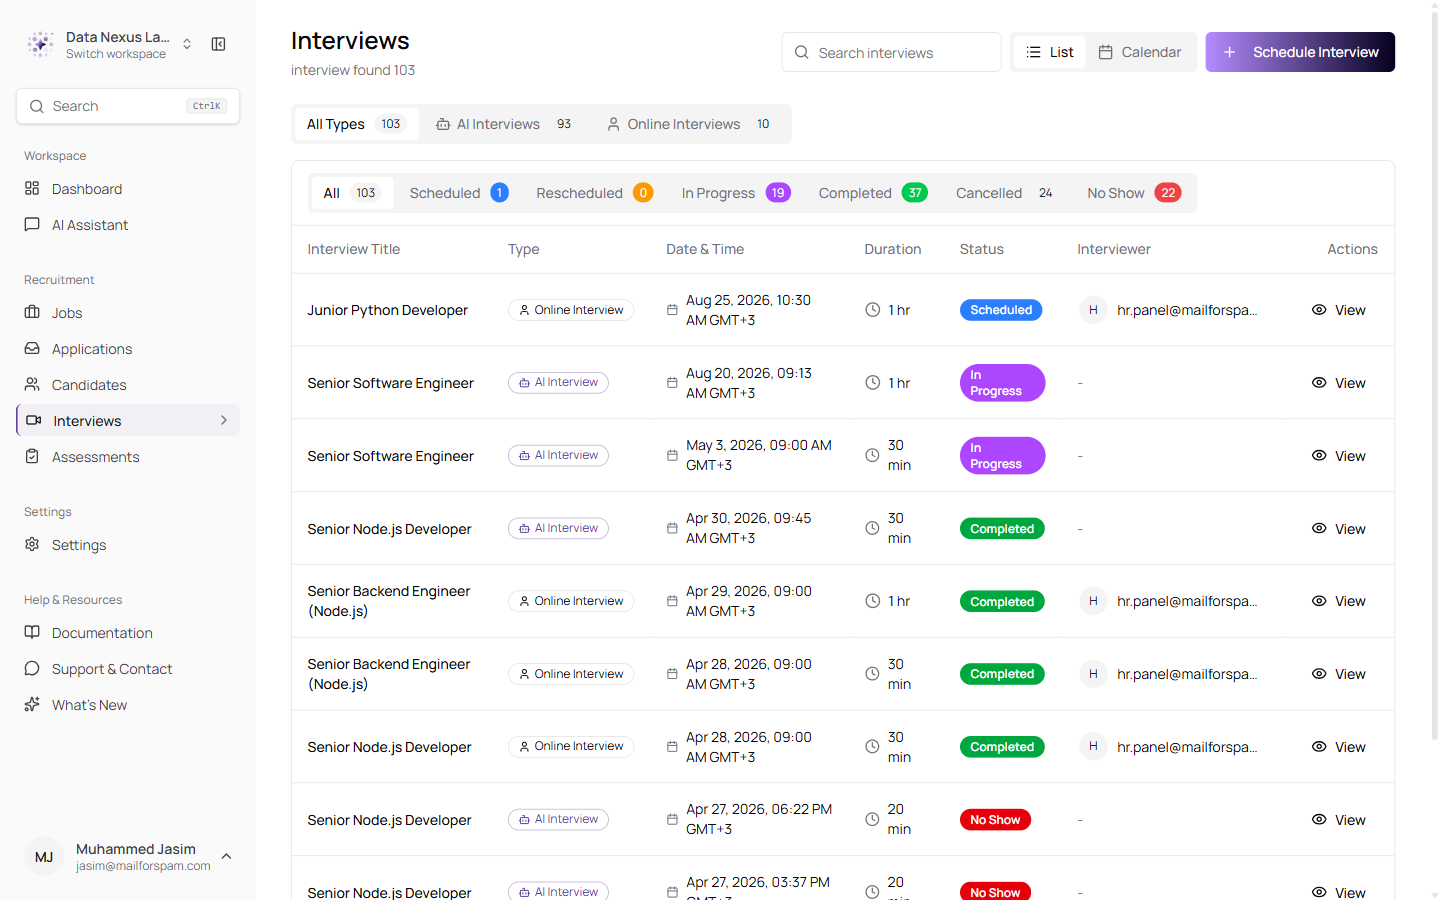Click calendar icon beside Aug 20, 2026 date
This screenshot has height=900, width=1440.
[672, 383]
